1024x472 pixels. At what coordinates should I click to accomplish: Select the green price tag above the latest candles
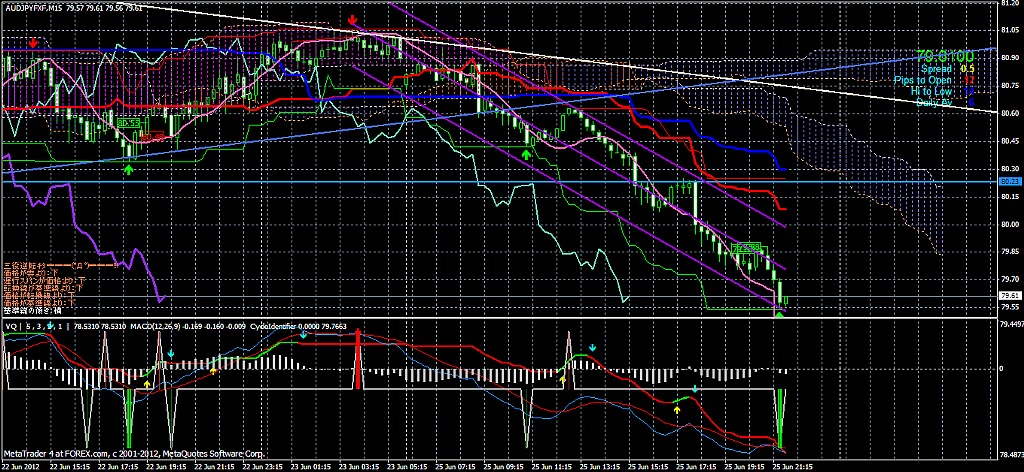pos(748,248)
